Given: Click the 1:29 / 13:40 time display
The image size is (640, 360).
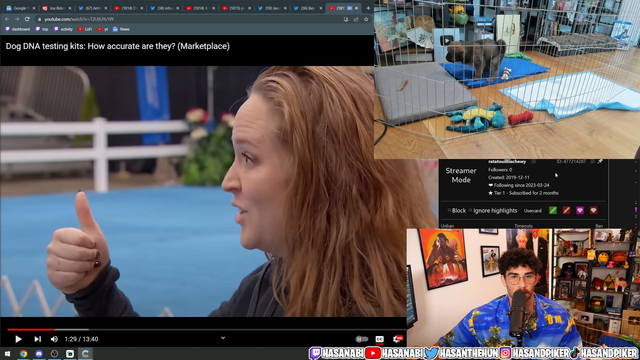Looking at the screenshot, I should pyautogui.click(x=81, y=339).
